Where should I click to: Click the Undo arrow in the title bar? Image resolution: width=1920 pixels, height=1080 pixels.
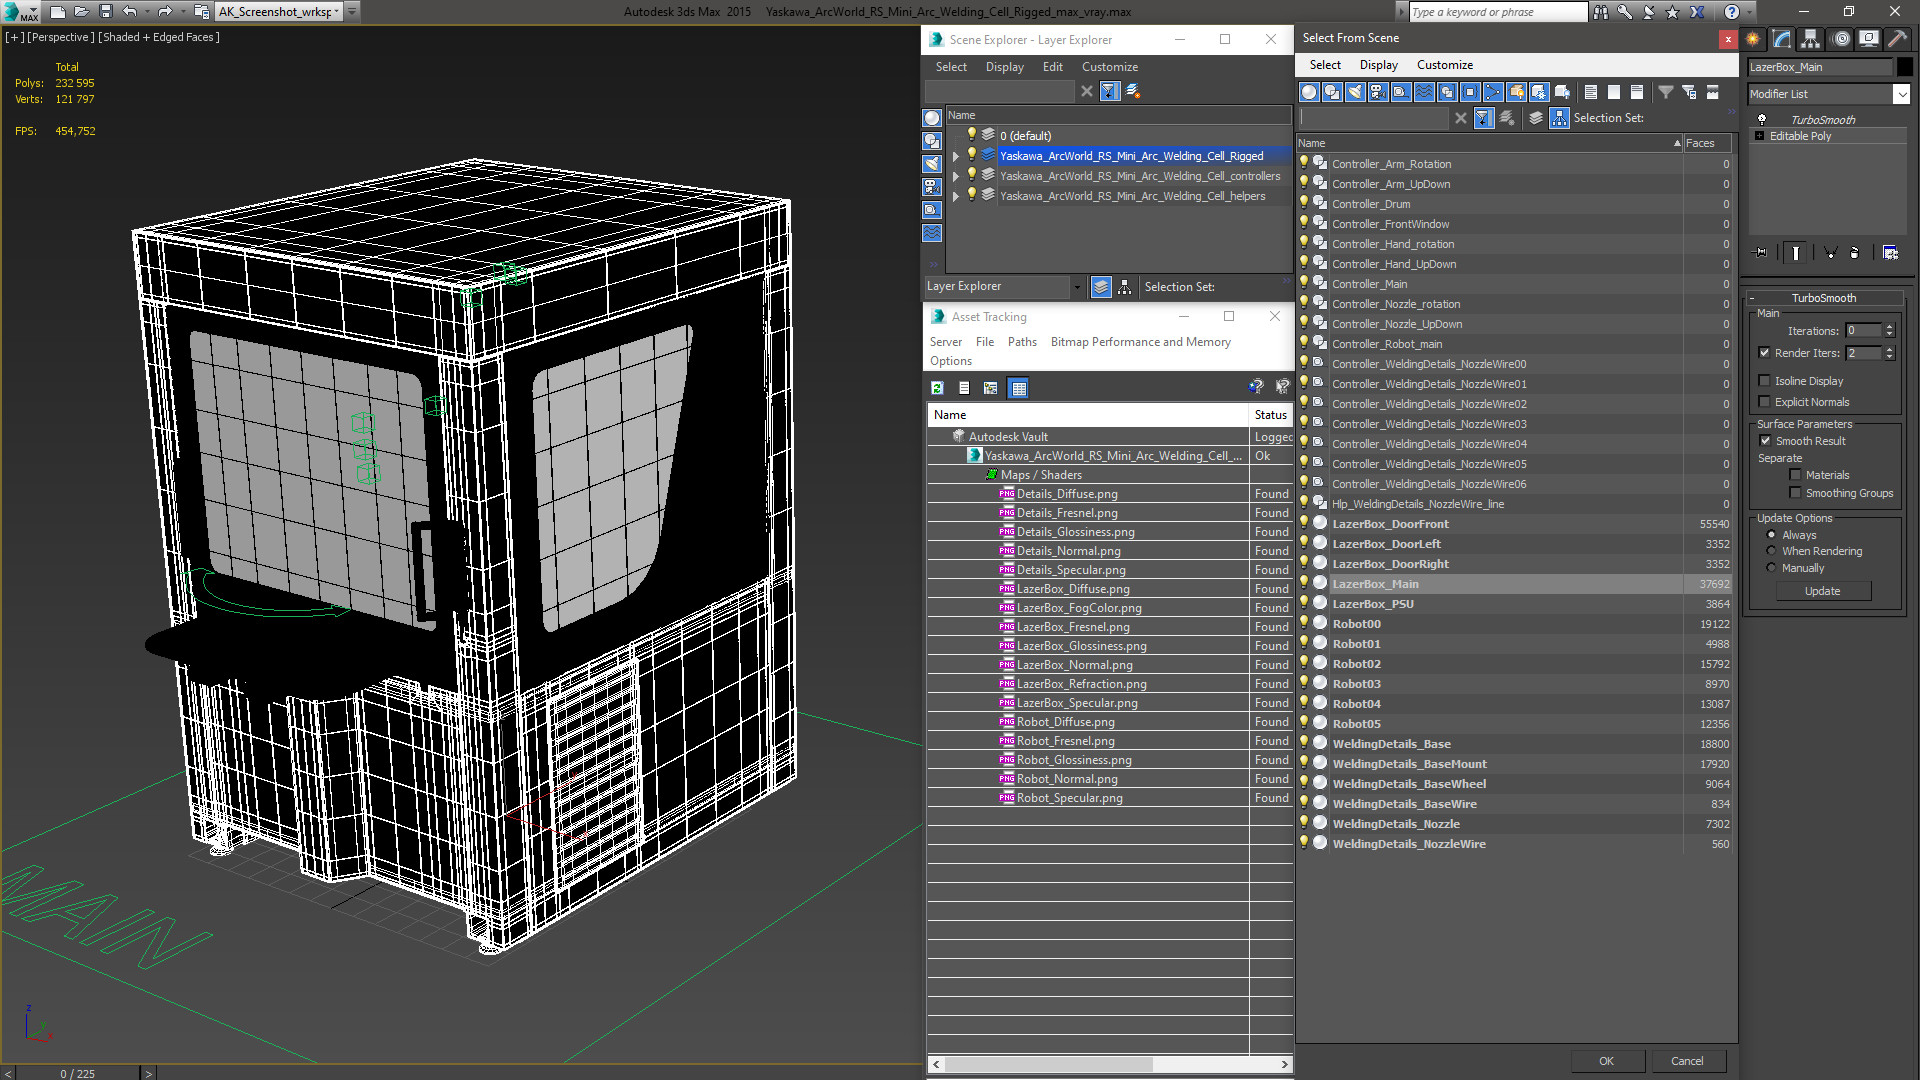click(x=130, y=12)
